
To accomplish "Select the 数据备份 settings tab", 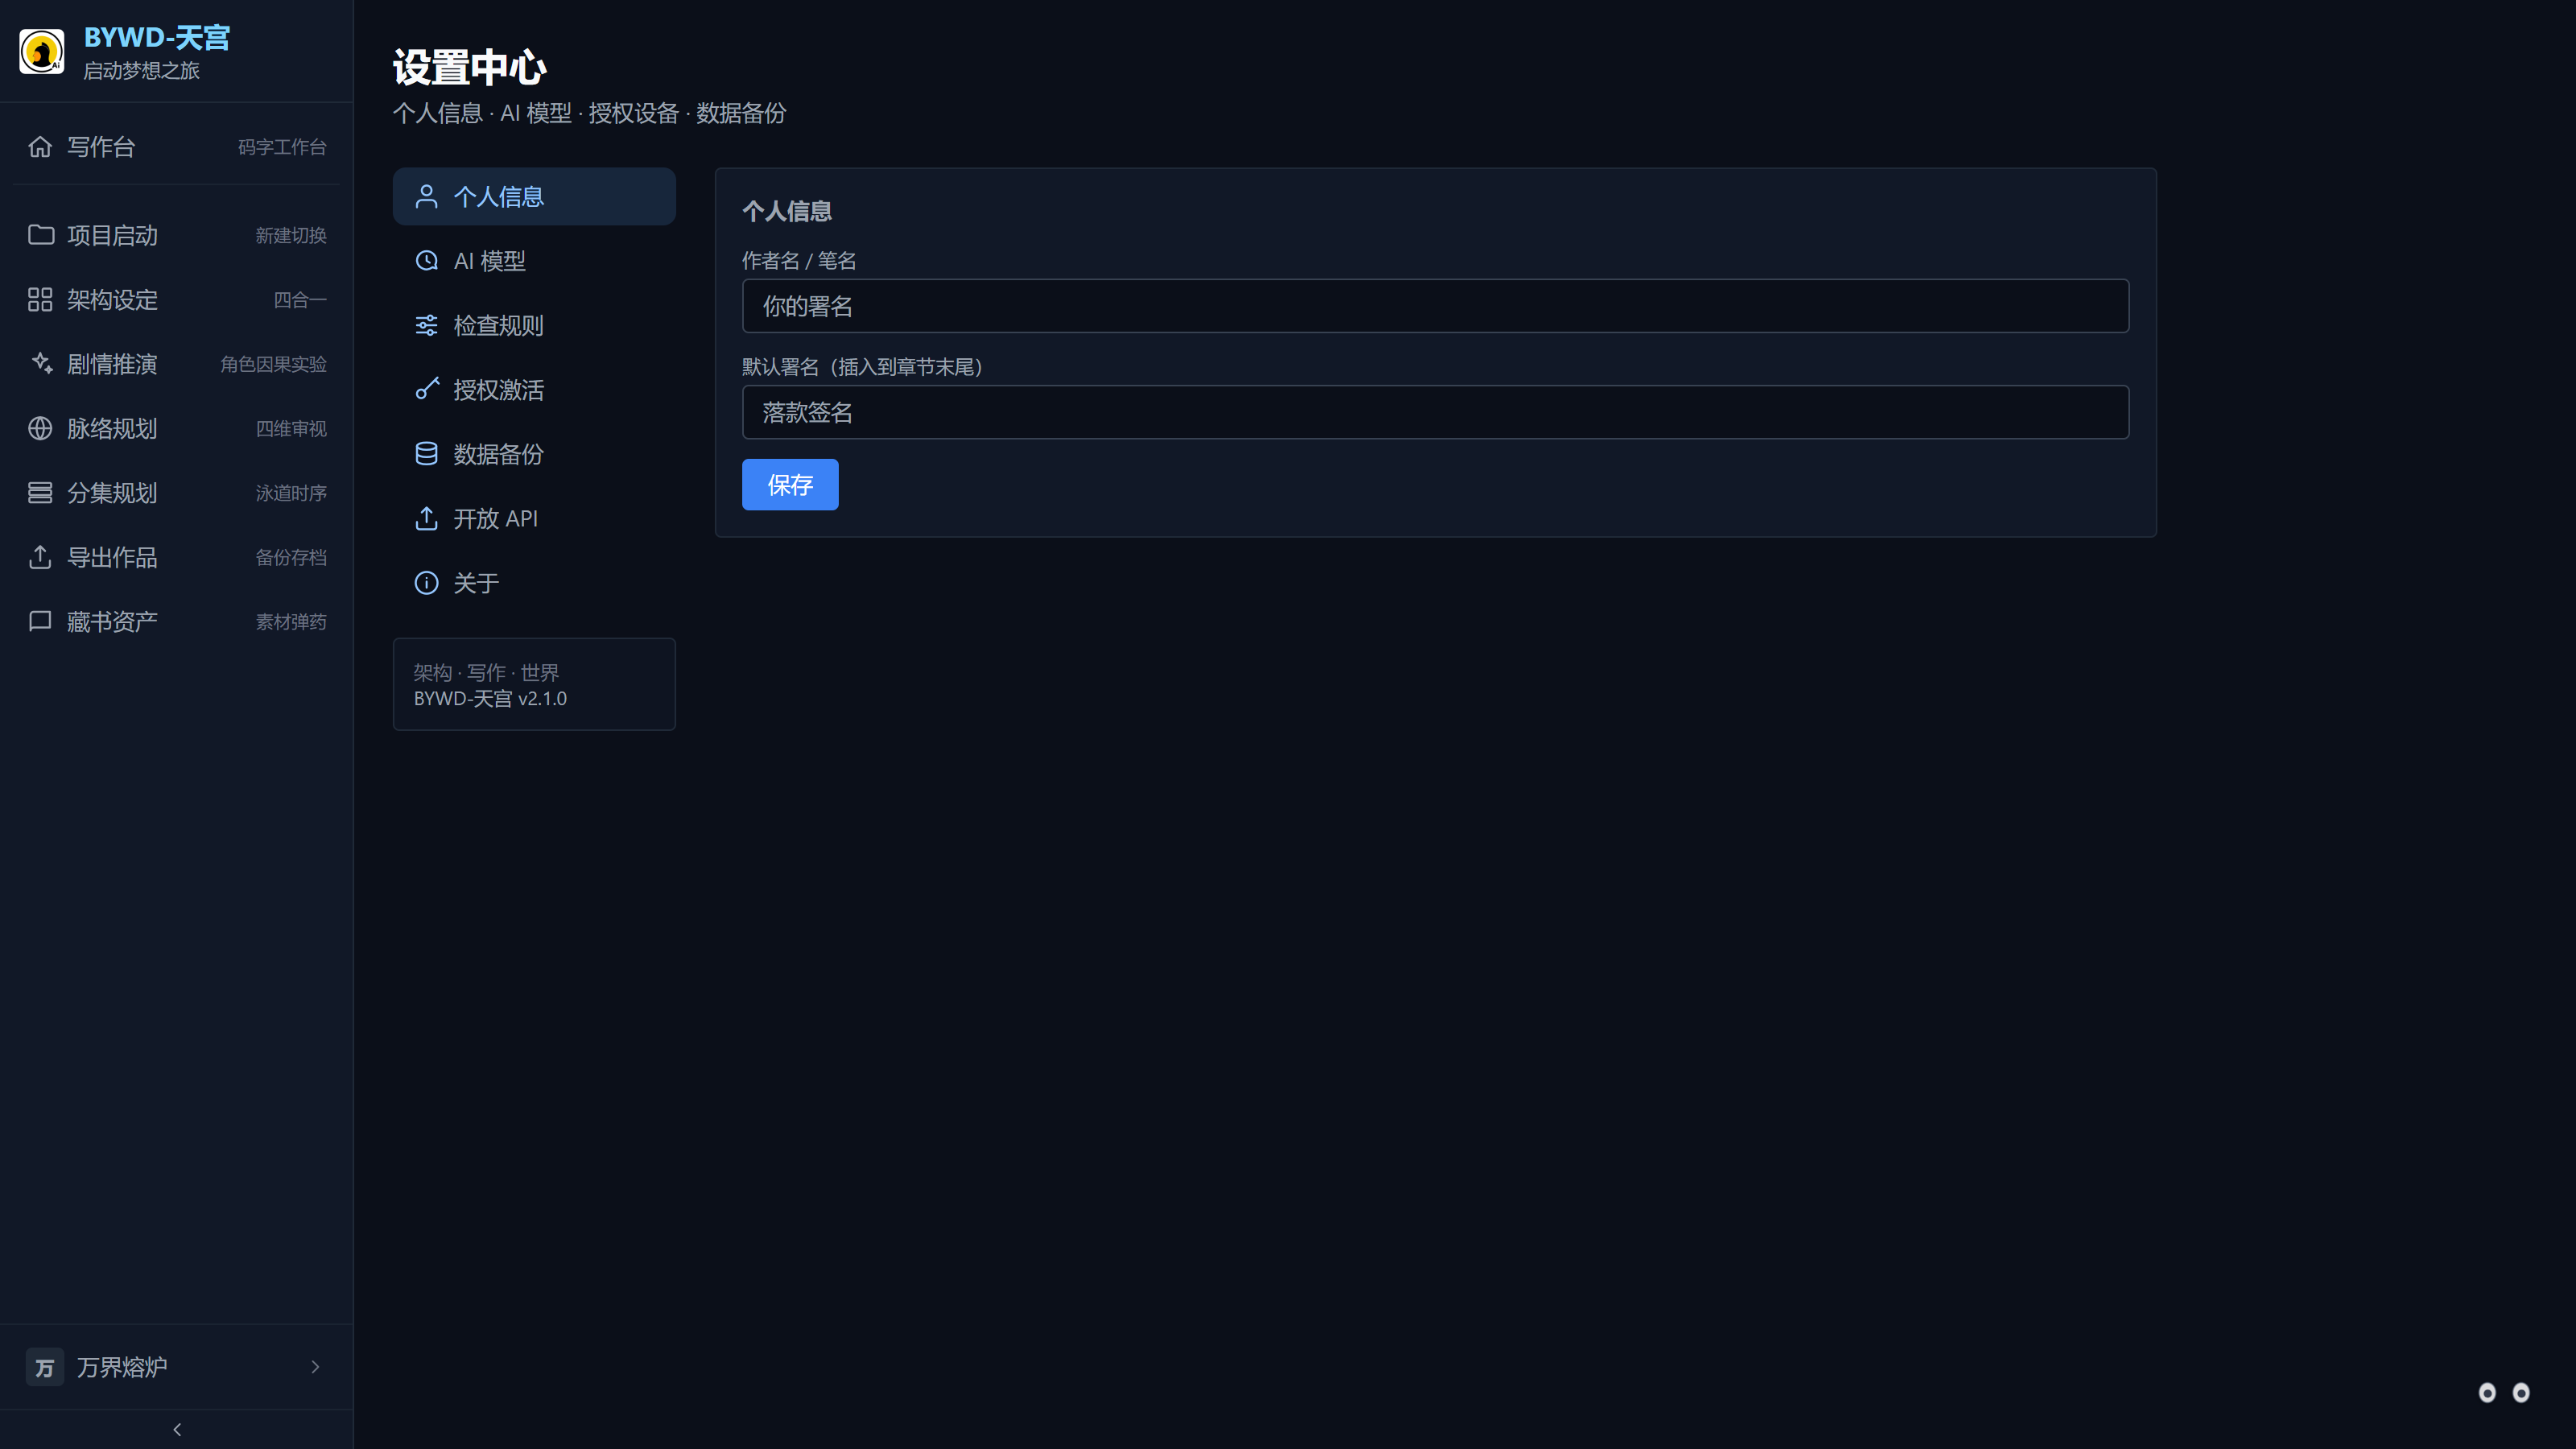I will (534, 454).
